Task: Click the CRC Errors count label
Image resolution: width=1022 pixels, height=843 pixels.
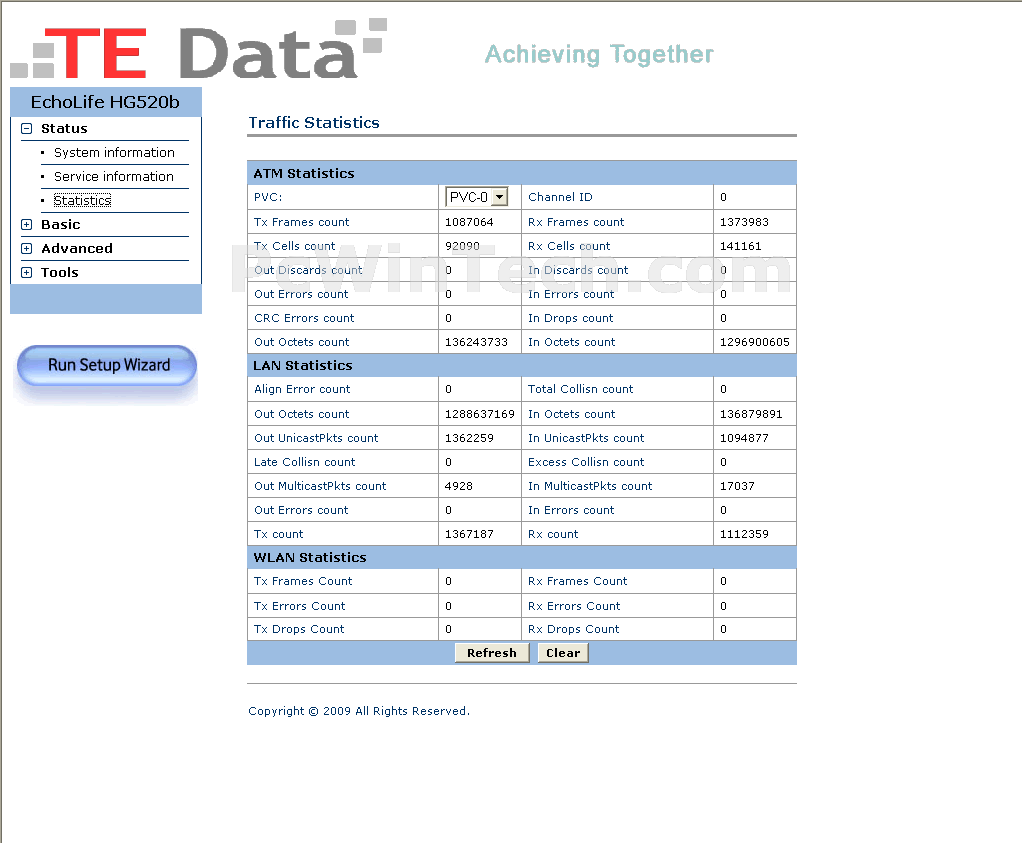Action: [304, 318]
